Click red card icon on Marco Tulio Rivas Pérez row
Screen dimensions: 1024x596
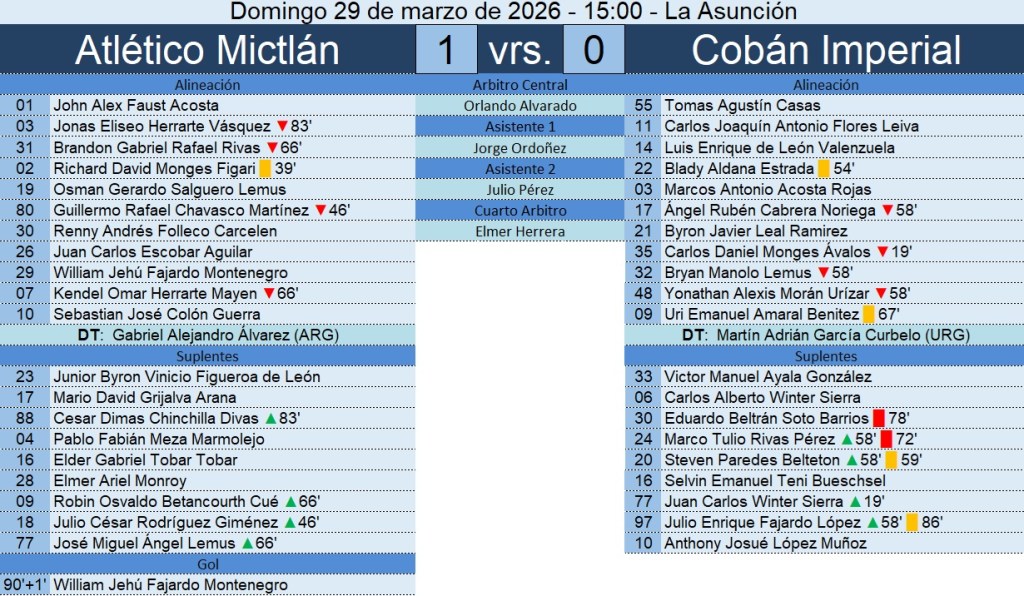tap(886, 439)
